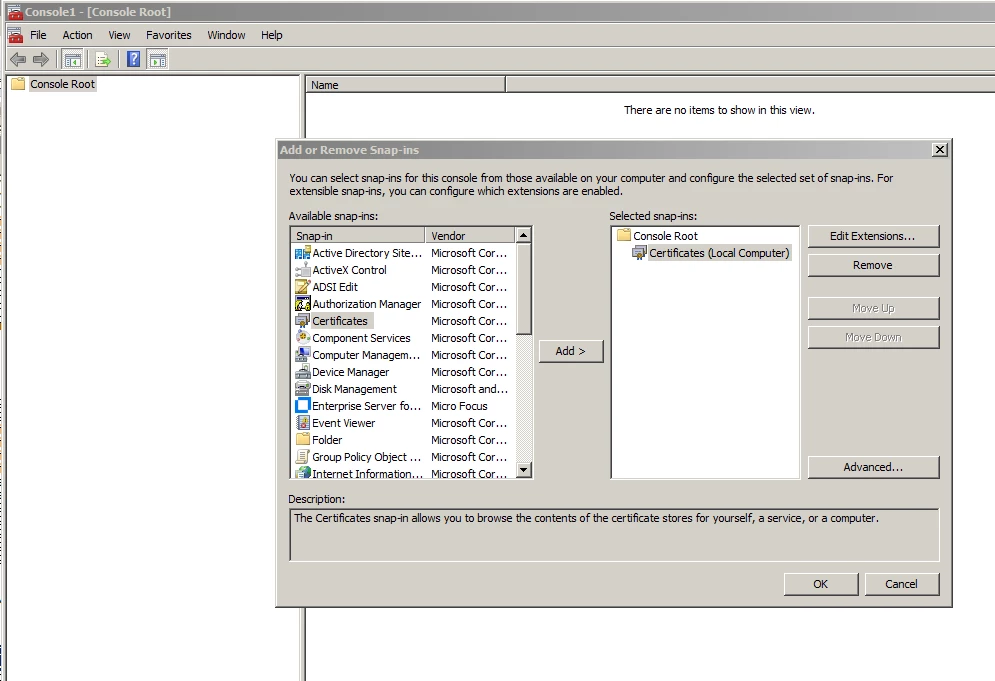Screen dimensions: 995x681
Task: Select the ActiveX Control snap-in name
Action: click(349, 270)
